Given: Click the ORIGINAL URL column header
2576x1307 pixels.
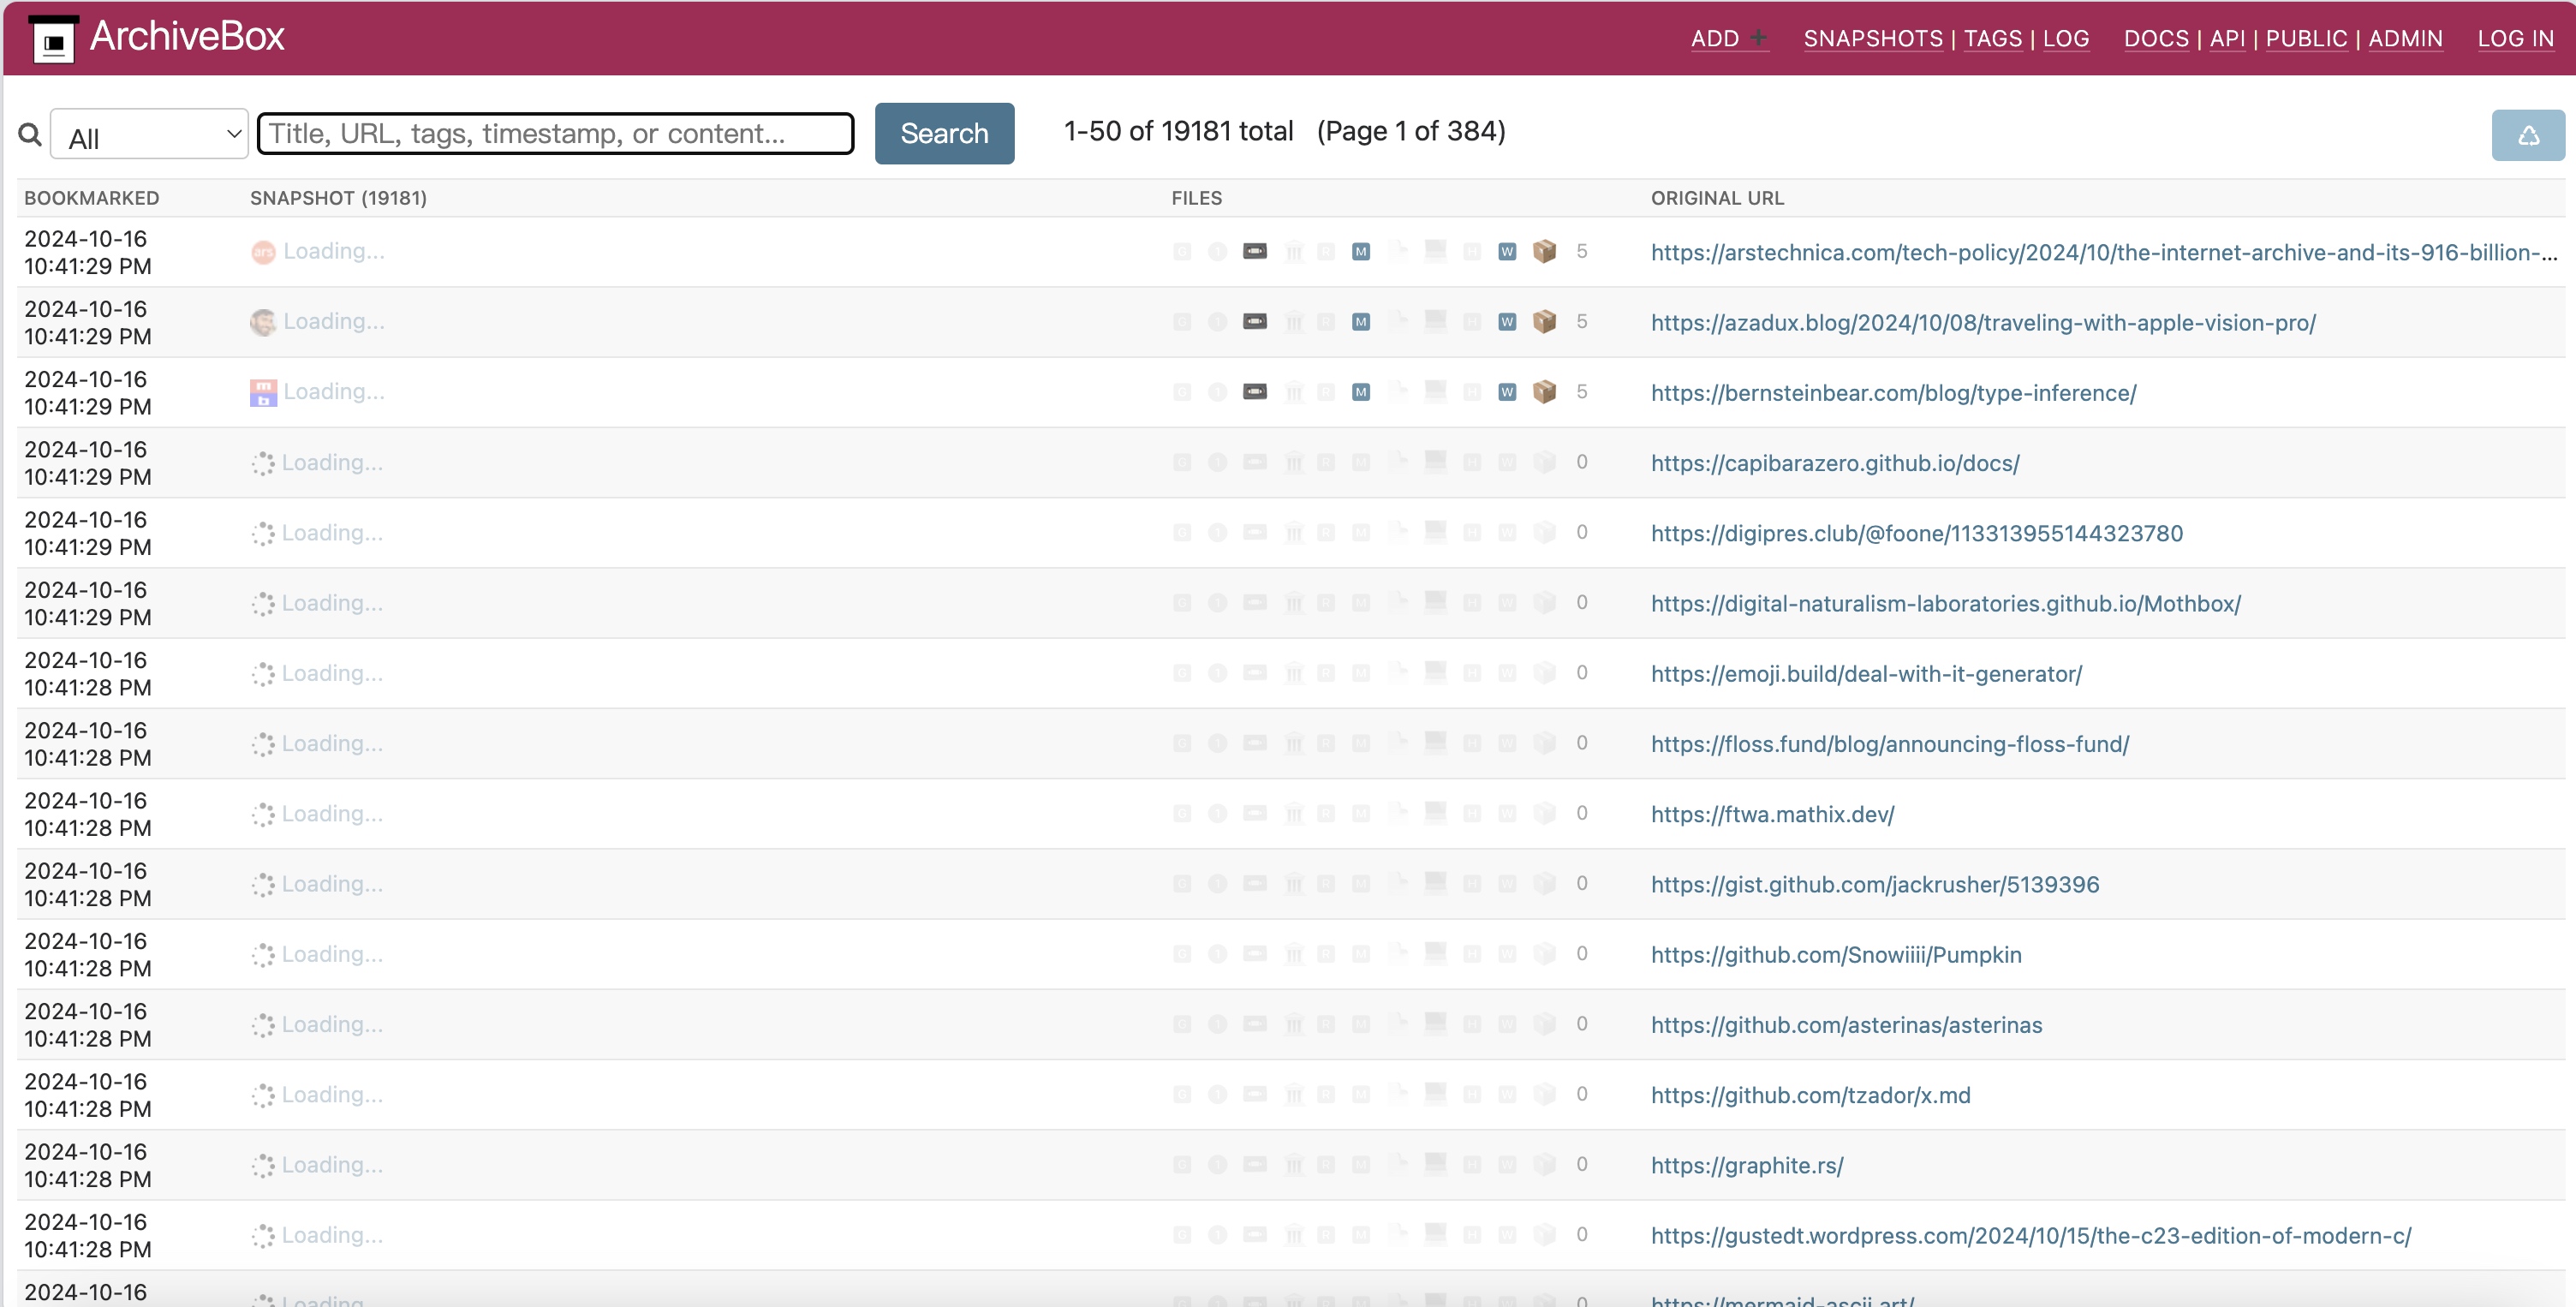Looking at the screenshot, I should [1716, 197].
